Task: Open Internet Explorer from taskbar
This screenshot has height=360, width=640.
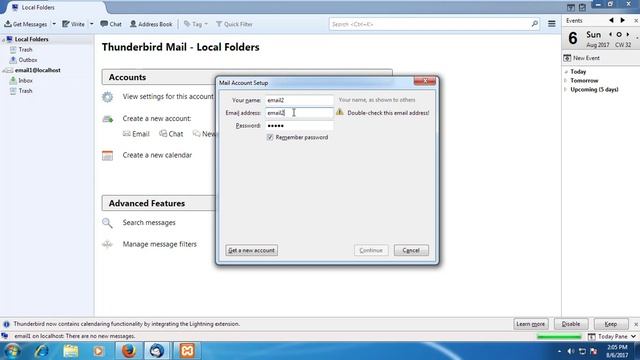Action: pos(42,351)
